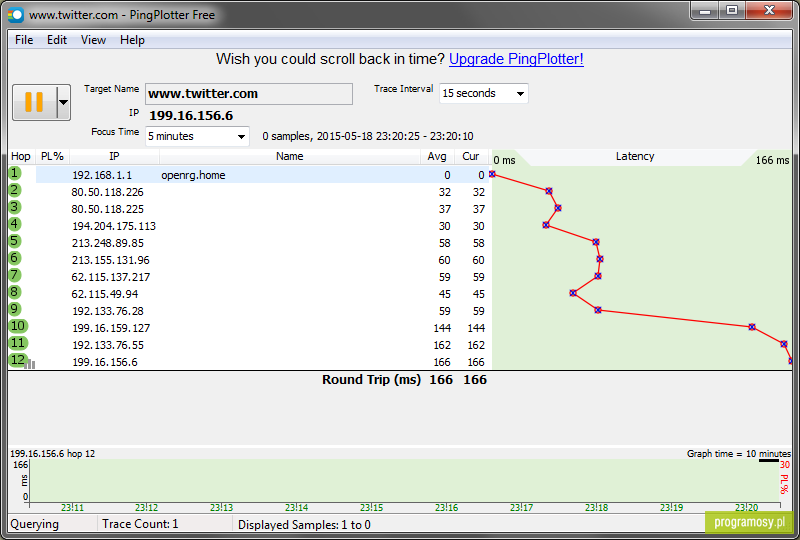Click the Latency graph header
This screenshot has width=800, height=540.
[635, 157]
